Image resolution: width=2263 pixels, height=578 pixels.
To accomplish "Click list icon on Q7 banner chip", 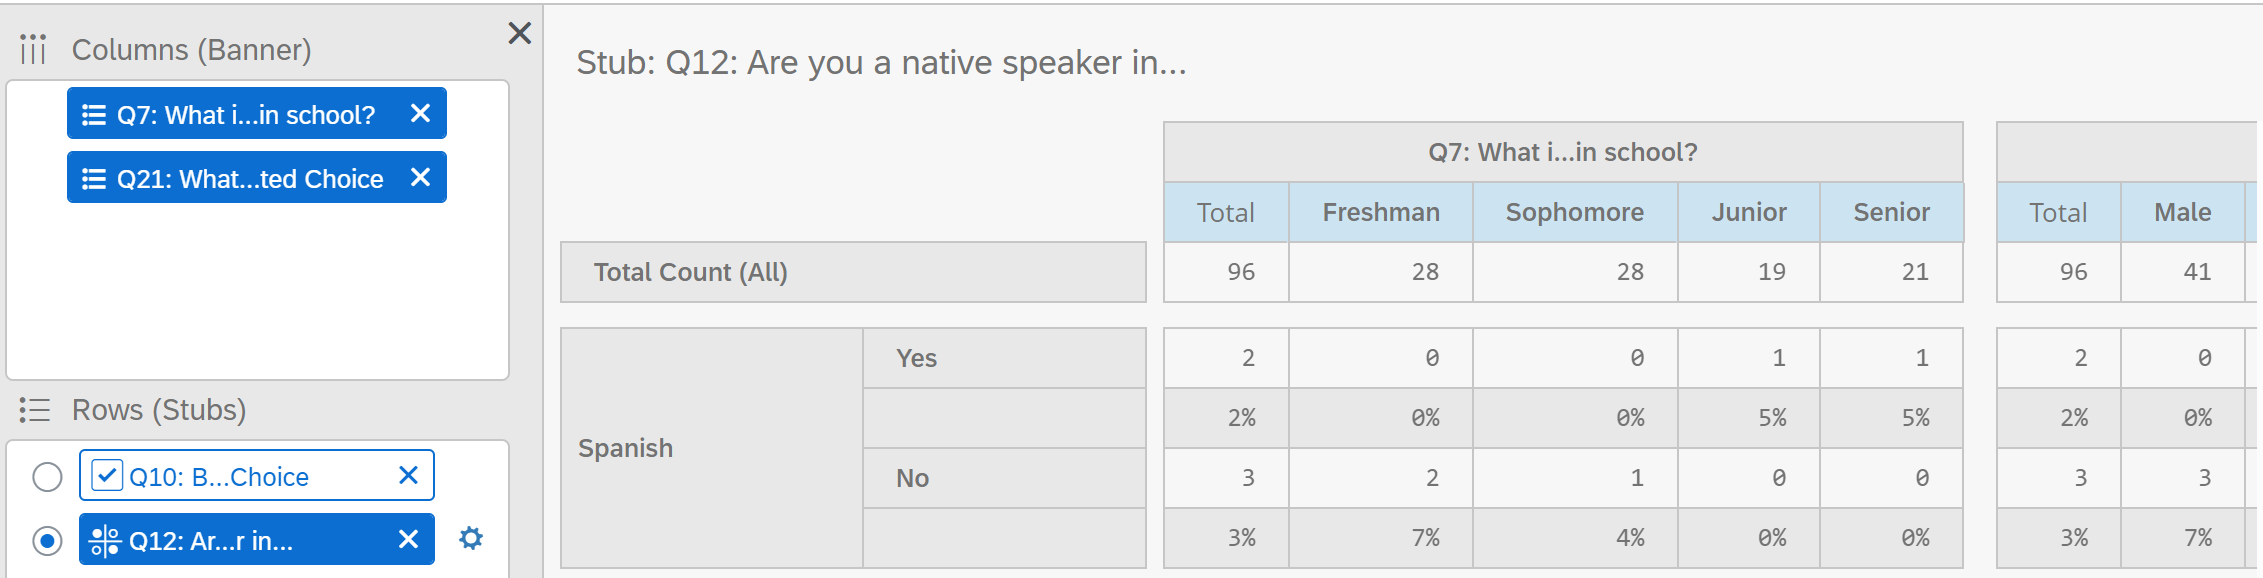I will 94,115.
